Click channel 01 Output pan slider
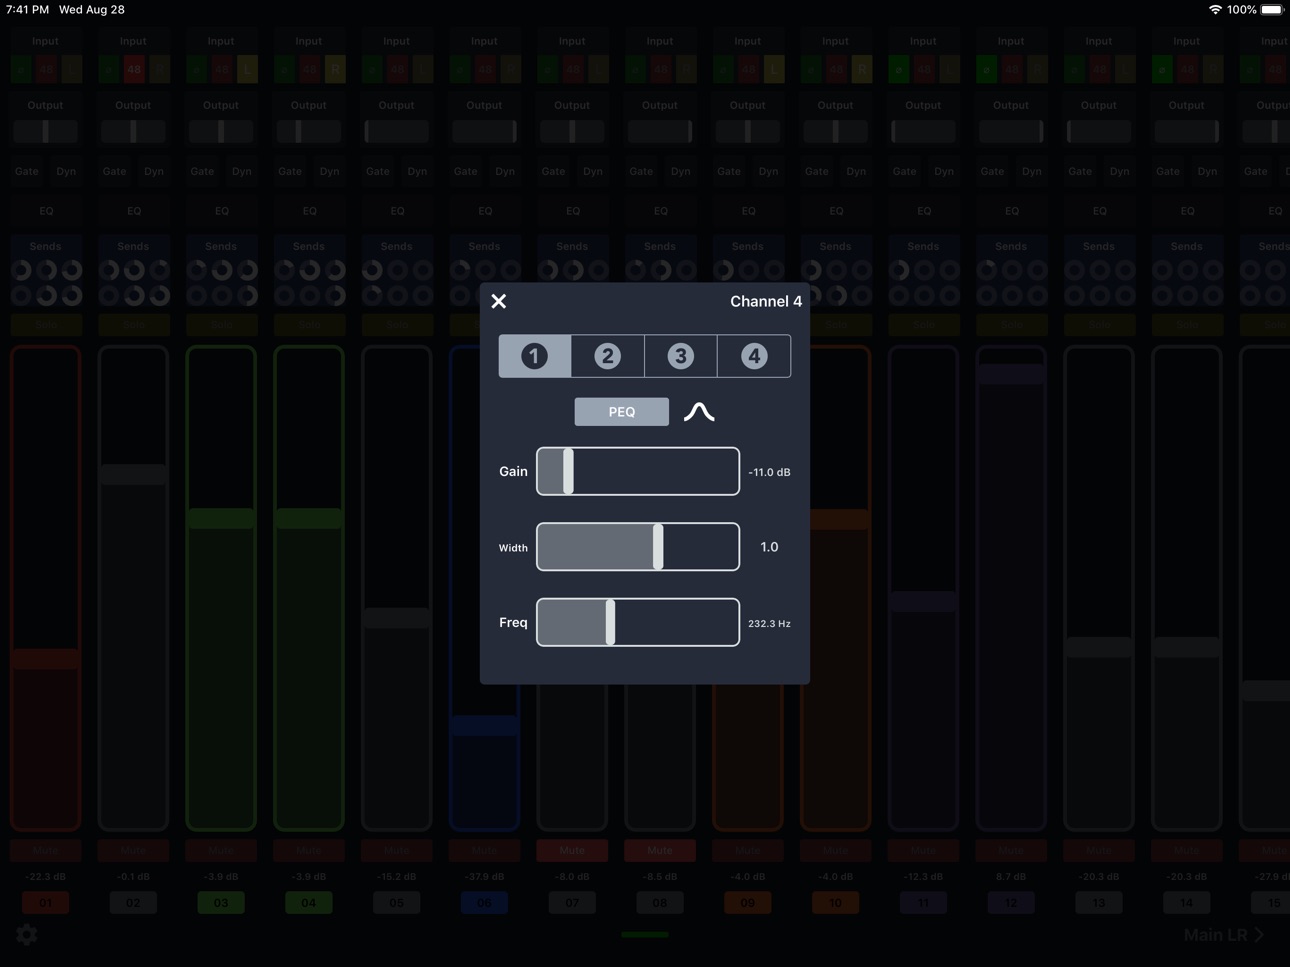 coord(46,131)
